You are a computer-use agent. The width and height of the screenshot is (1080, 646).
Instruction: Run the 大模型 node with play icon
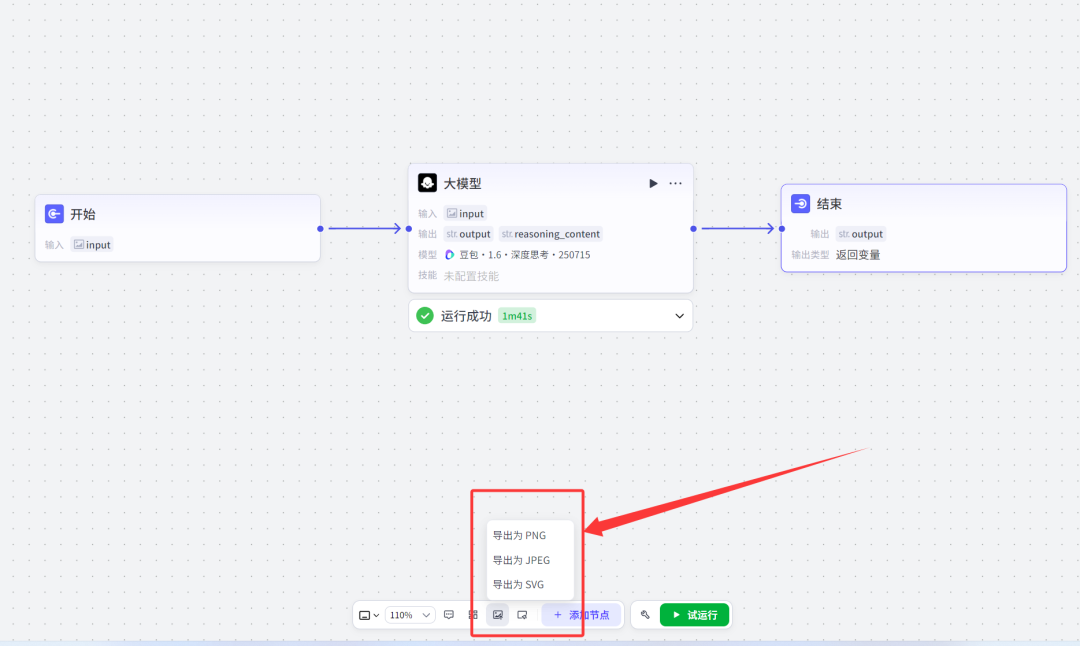point(653,183)
